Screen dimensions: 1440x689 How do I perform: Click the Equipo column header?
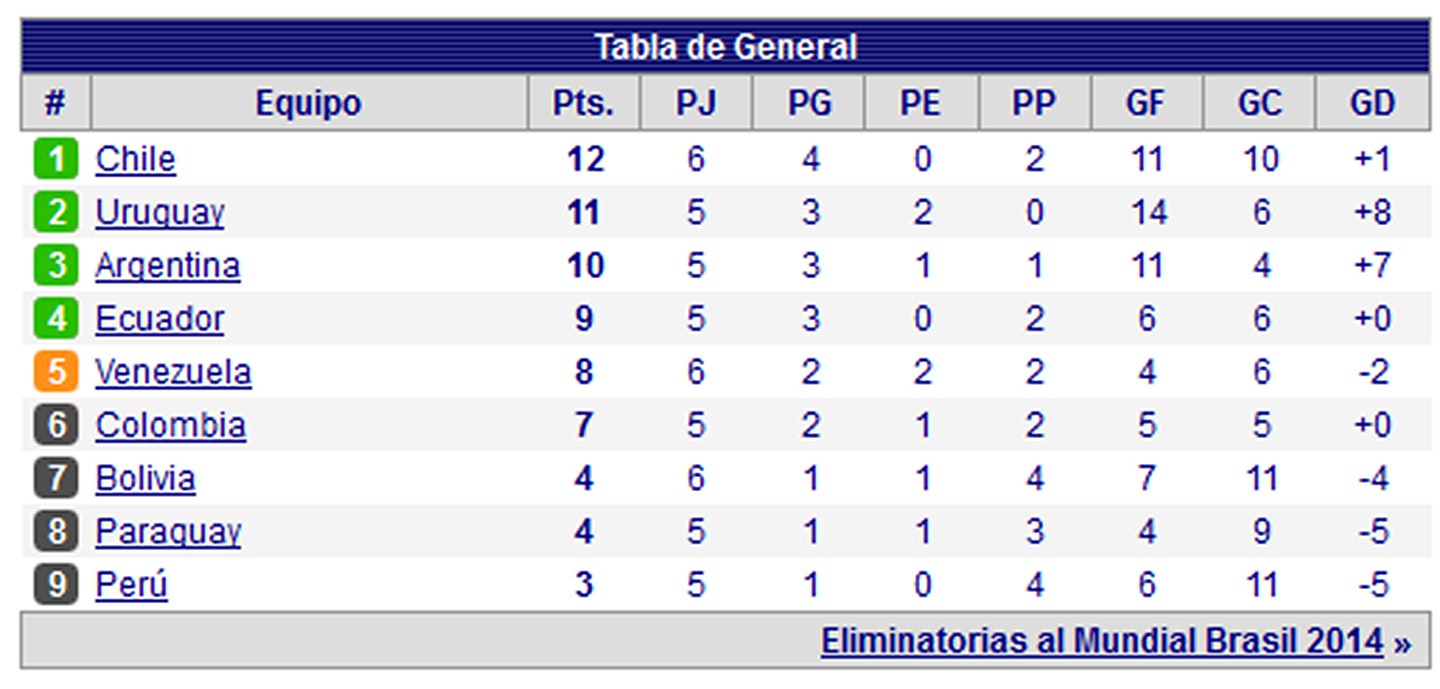(308, 103)
